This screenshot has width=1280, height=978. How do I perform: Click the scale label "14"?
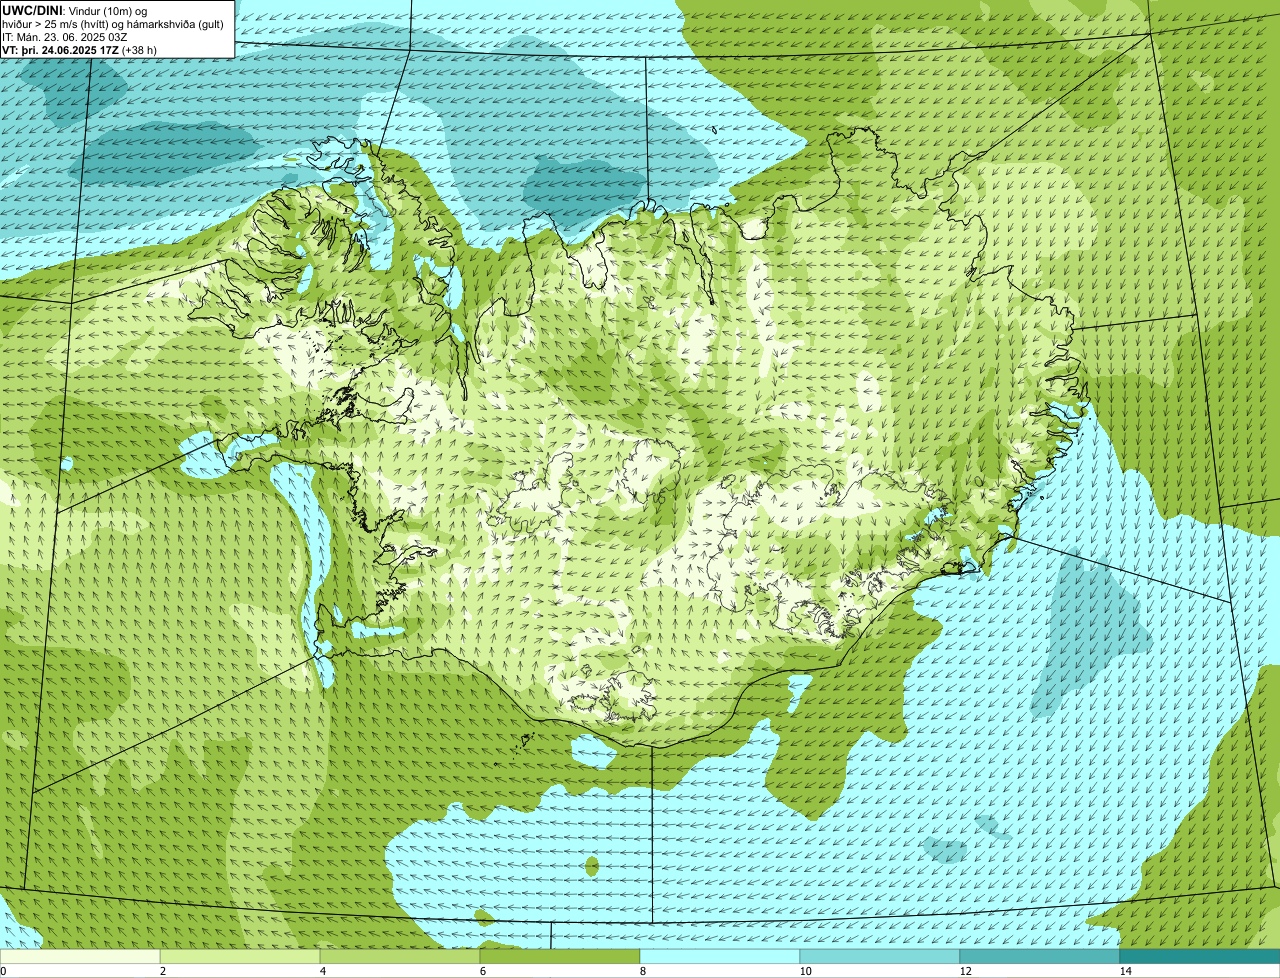1125,971
